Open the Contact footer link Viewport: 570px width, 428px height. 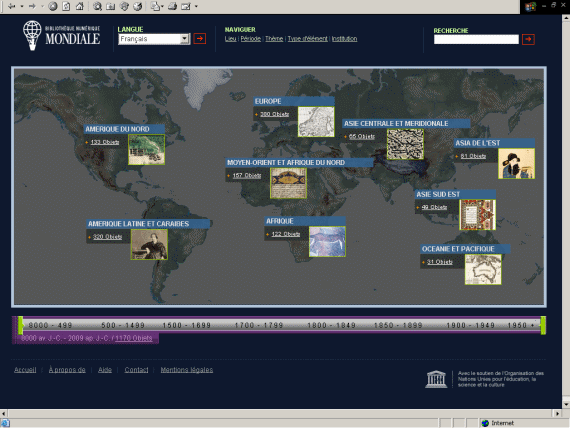136,370
